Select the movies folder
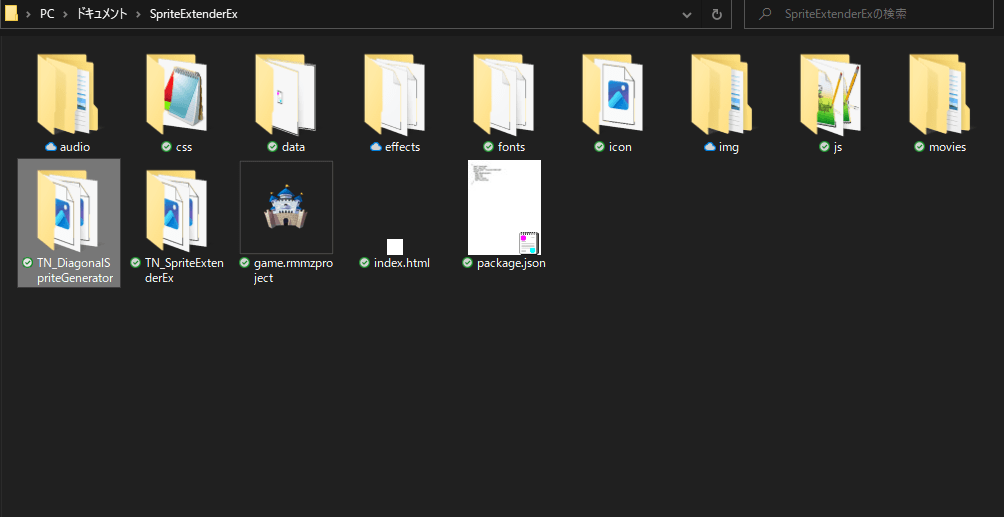Image resolution: width=1004 pixels, height=517 pixels. coord(940,94)
